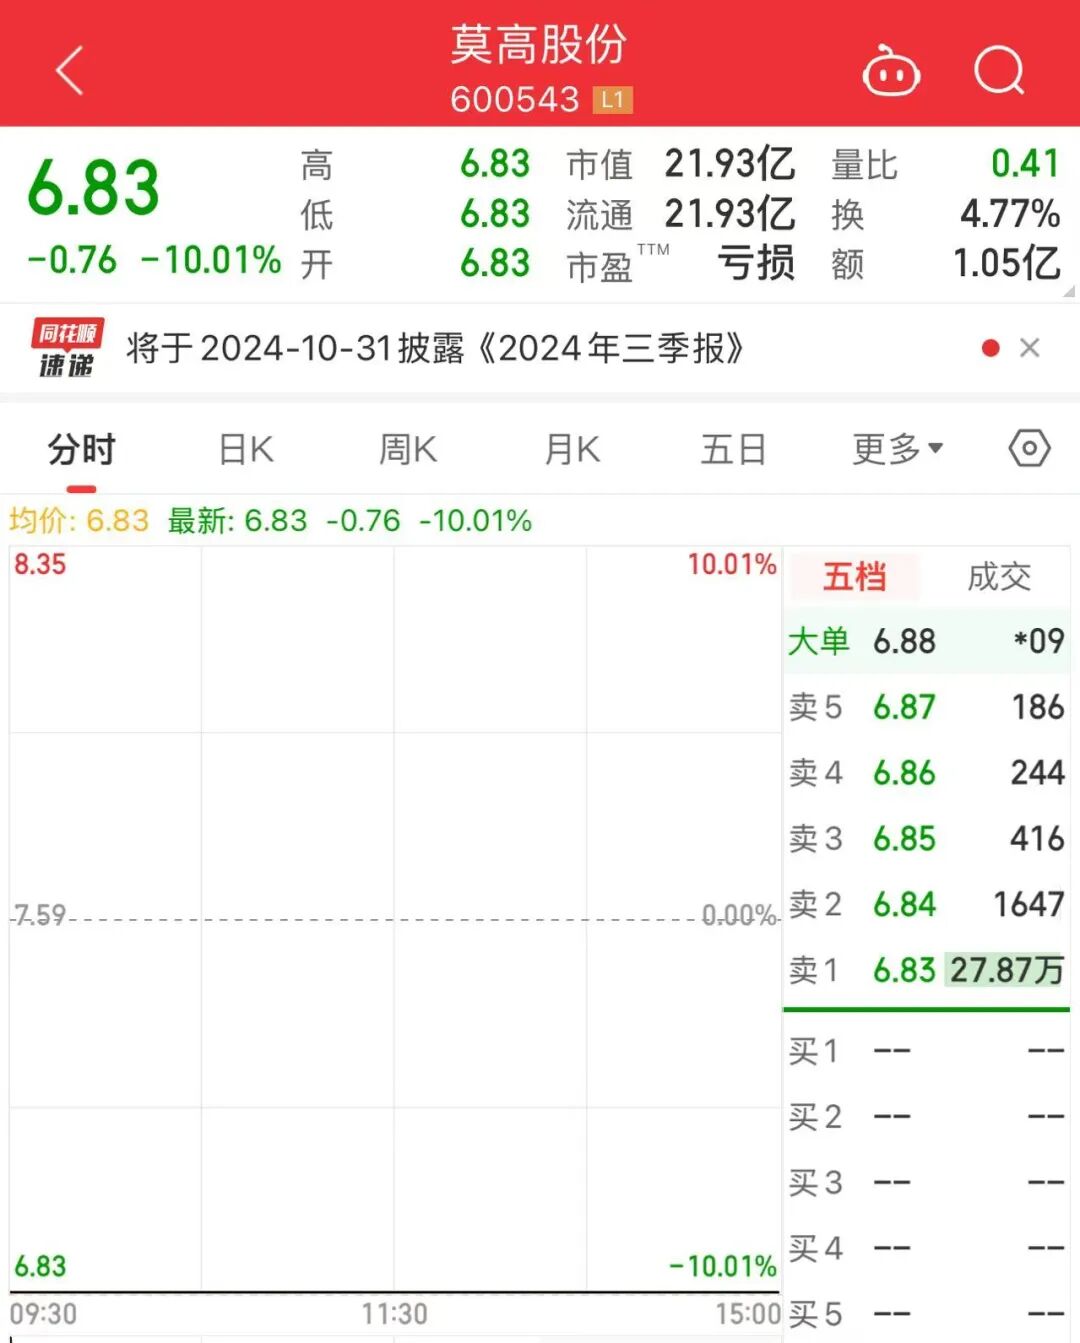Image resolution: width=1080 pixels, height=1343 pixels.
Task: Open the 周K weekly chart option
Action: pos(407,449)
